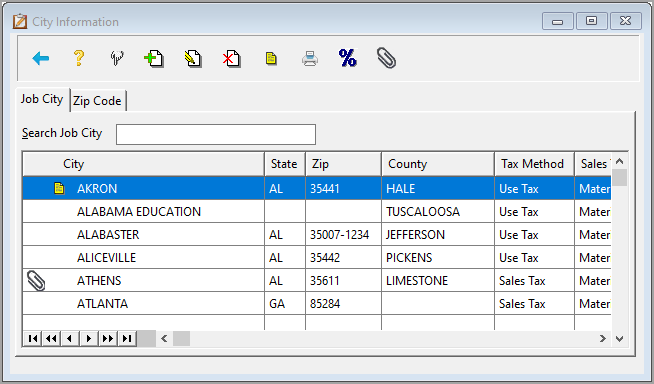Click the horizontal scrollbar left arrow
Viewport: 654px width, 384px height.
[164, 339]
